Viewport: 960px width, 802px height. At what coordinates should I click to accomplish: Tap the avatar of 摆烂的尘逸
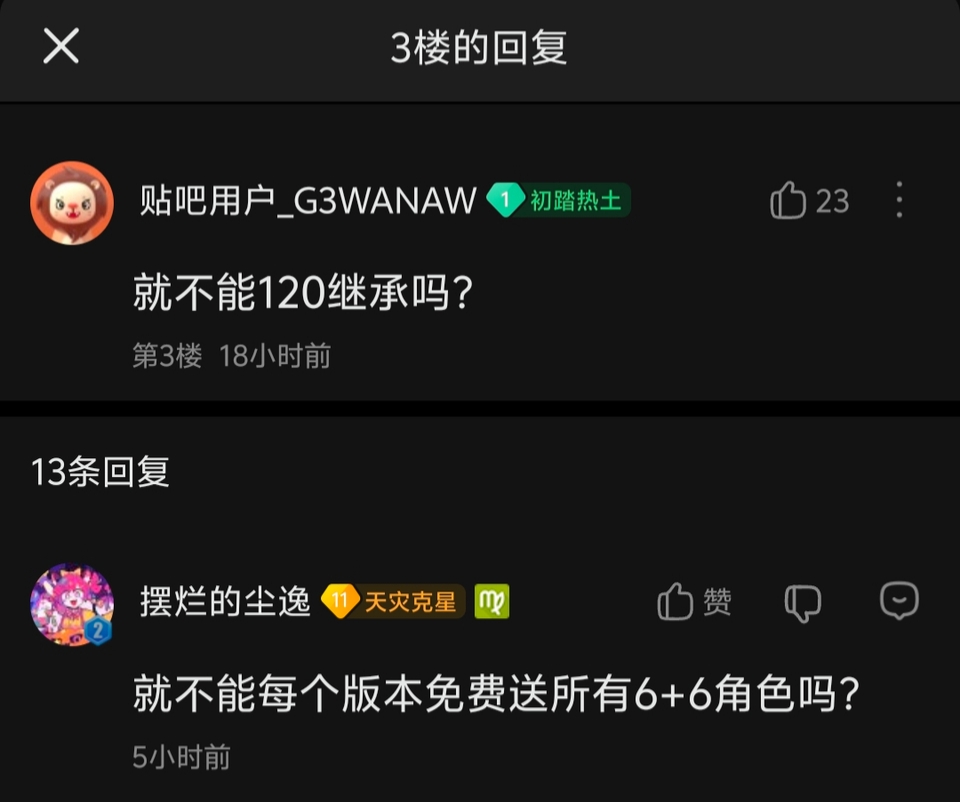(x=72, y=605)
